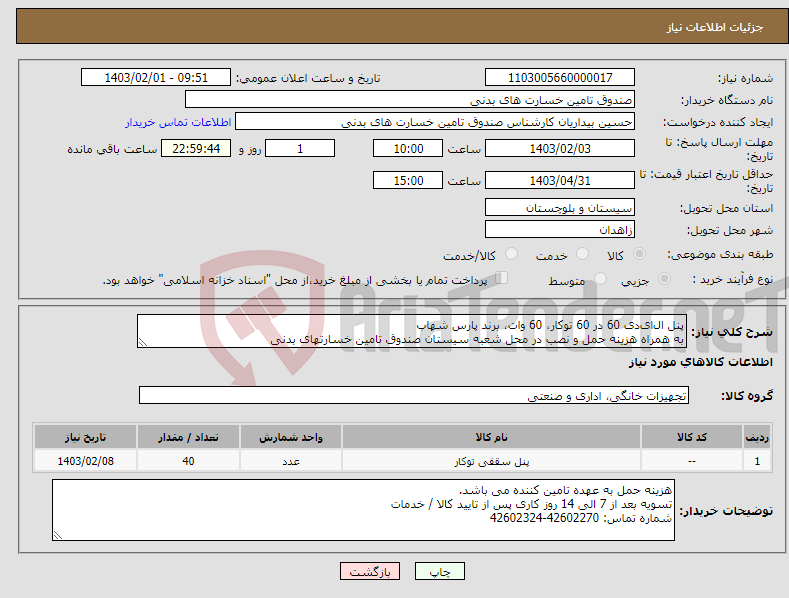The width and height of the screenshot is (789, 598).
Task: Click the توضیحات خریدار notes textarea
Action: (x=363, y=510)
